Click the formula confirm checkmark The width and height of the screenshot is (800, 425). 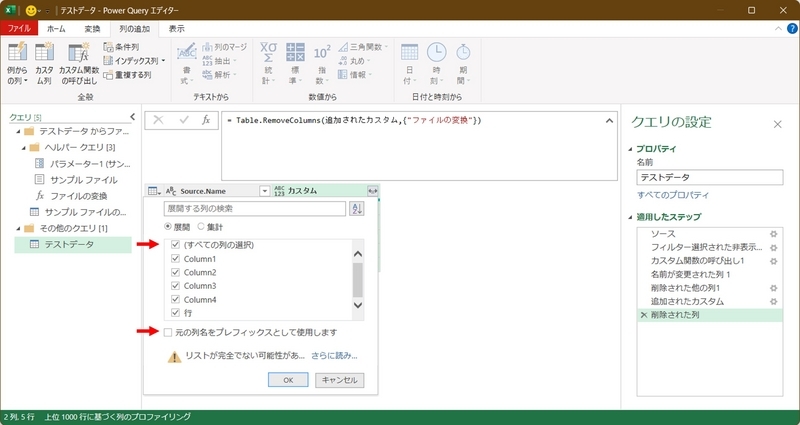(x=184, y=120)
